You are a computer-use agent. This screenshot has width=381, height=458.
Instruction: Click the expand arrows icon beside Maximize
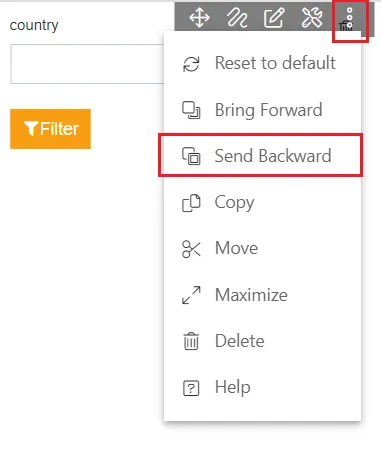[x=191, y=295]
